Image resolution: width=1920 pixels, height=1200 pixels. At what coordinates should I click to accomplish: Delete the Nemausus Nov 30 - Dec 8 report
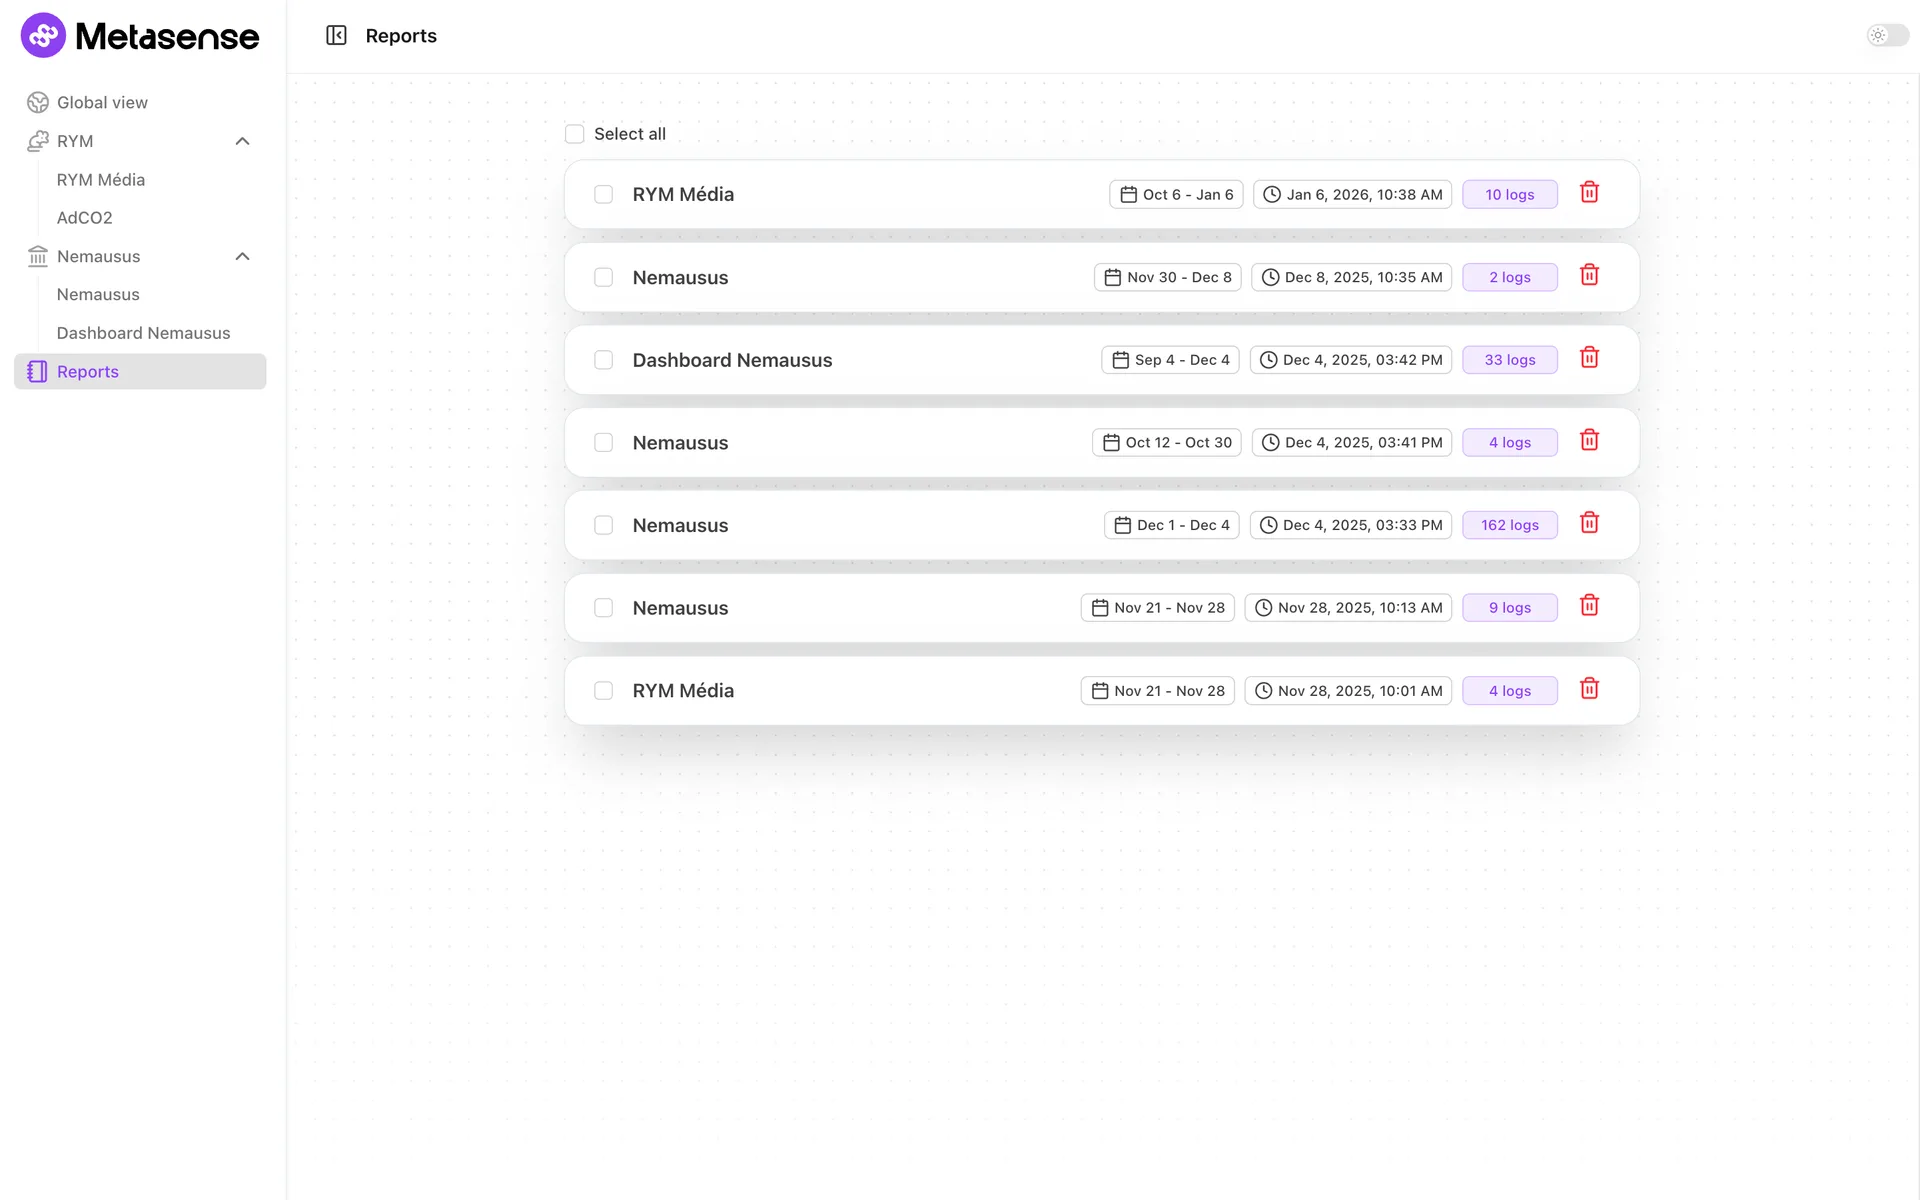pyautogui.click(x=1589, y=275)
